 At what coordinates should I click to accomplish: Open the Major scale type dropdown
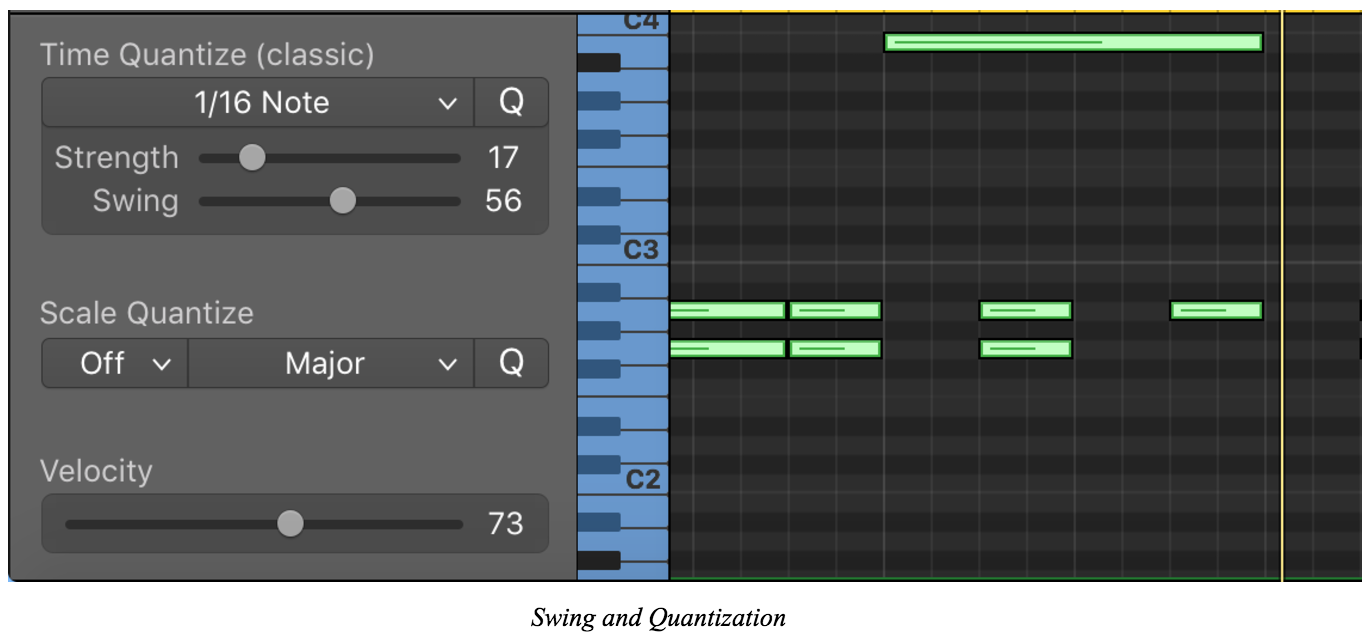(x=331, y=363)
